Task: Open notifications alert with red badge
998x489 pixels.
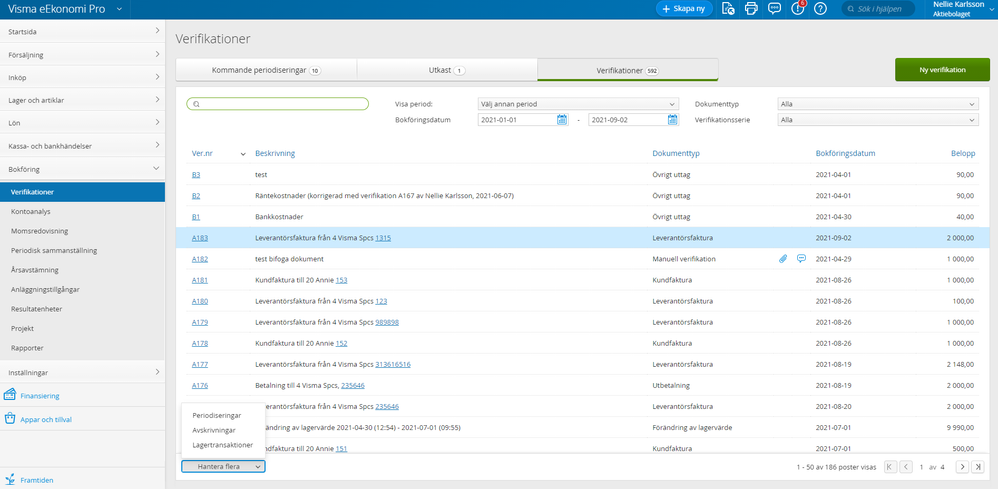Action: (797, 9)
